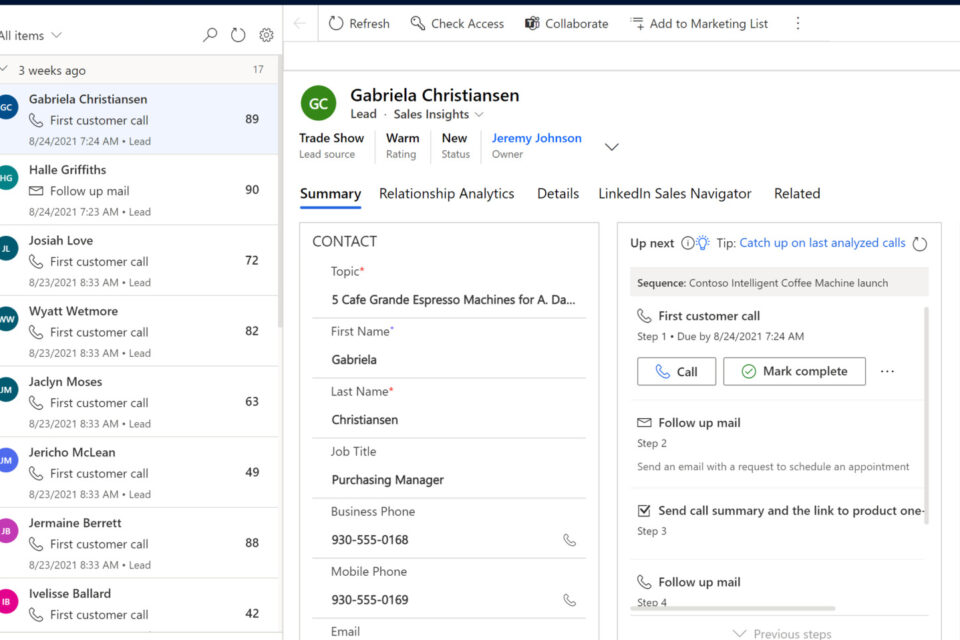Image resolution: width=960 pixels, height=640 pixels.
Task: Refresh the work list using circular arrow
Action: tap(238, 35)
